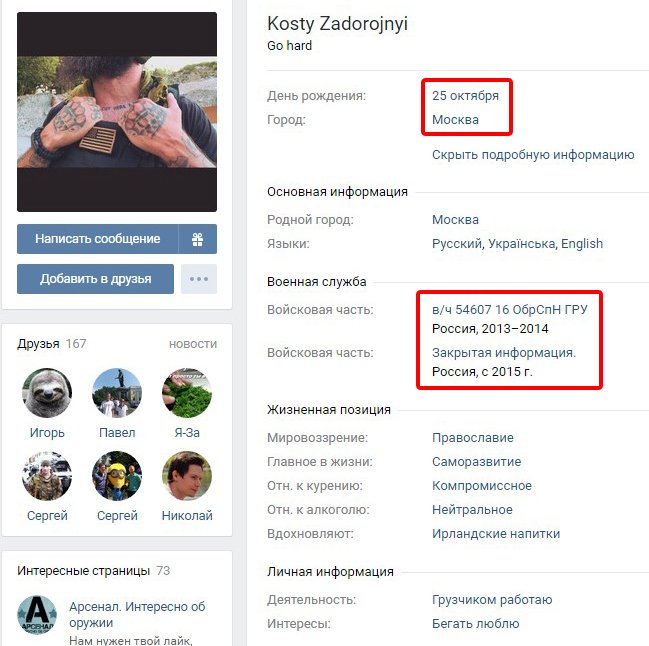Click Написать сообщение button
Image resolution: width=649 pixels, height=646 pixels.
(98, 239)
